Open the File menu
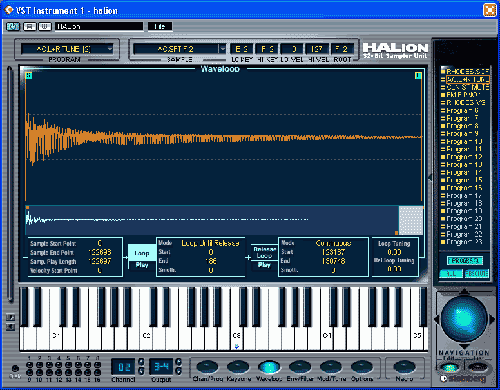Viewport: 500px width, 390px height. click(160, 26)
